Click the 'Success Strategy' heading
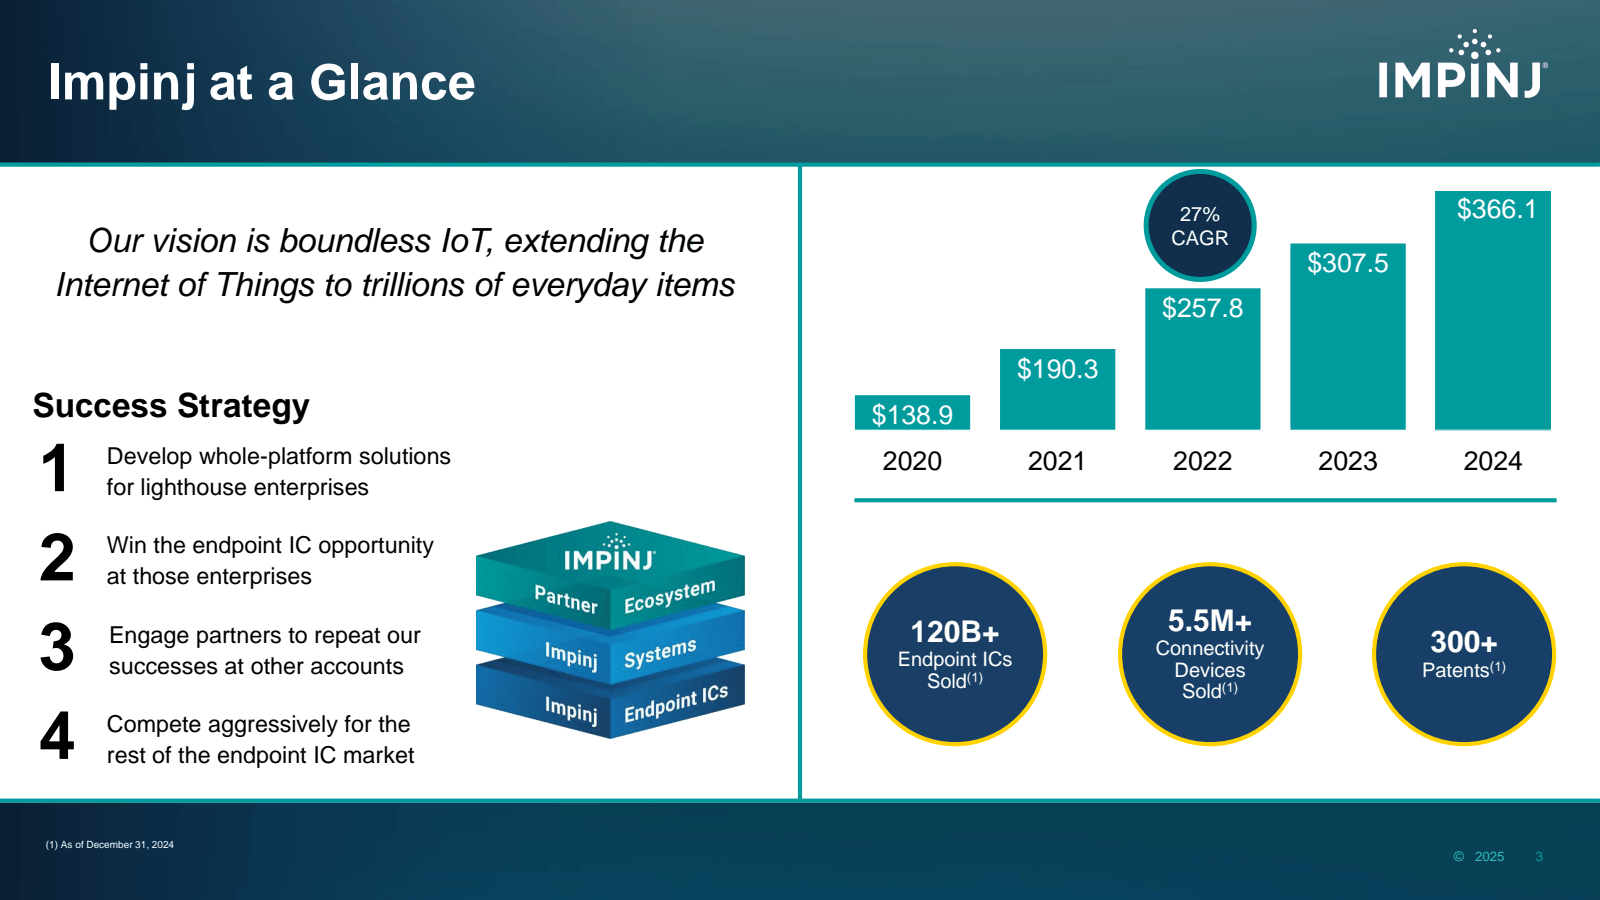The width and height of the screenshot is (1600, 900). (x=171, y=406)
